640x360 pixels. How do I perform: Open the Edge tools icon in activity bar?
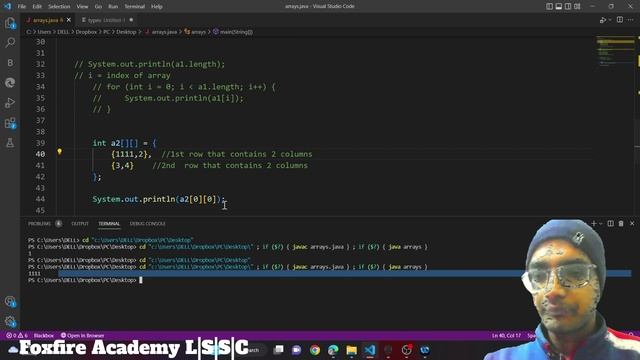(10, 83)
